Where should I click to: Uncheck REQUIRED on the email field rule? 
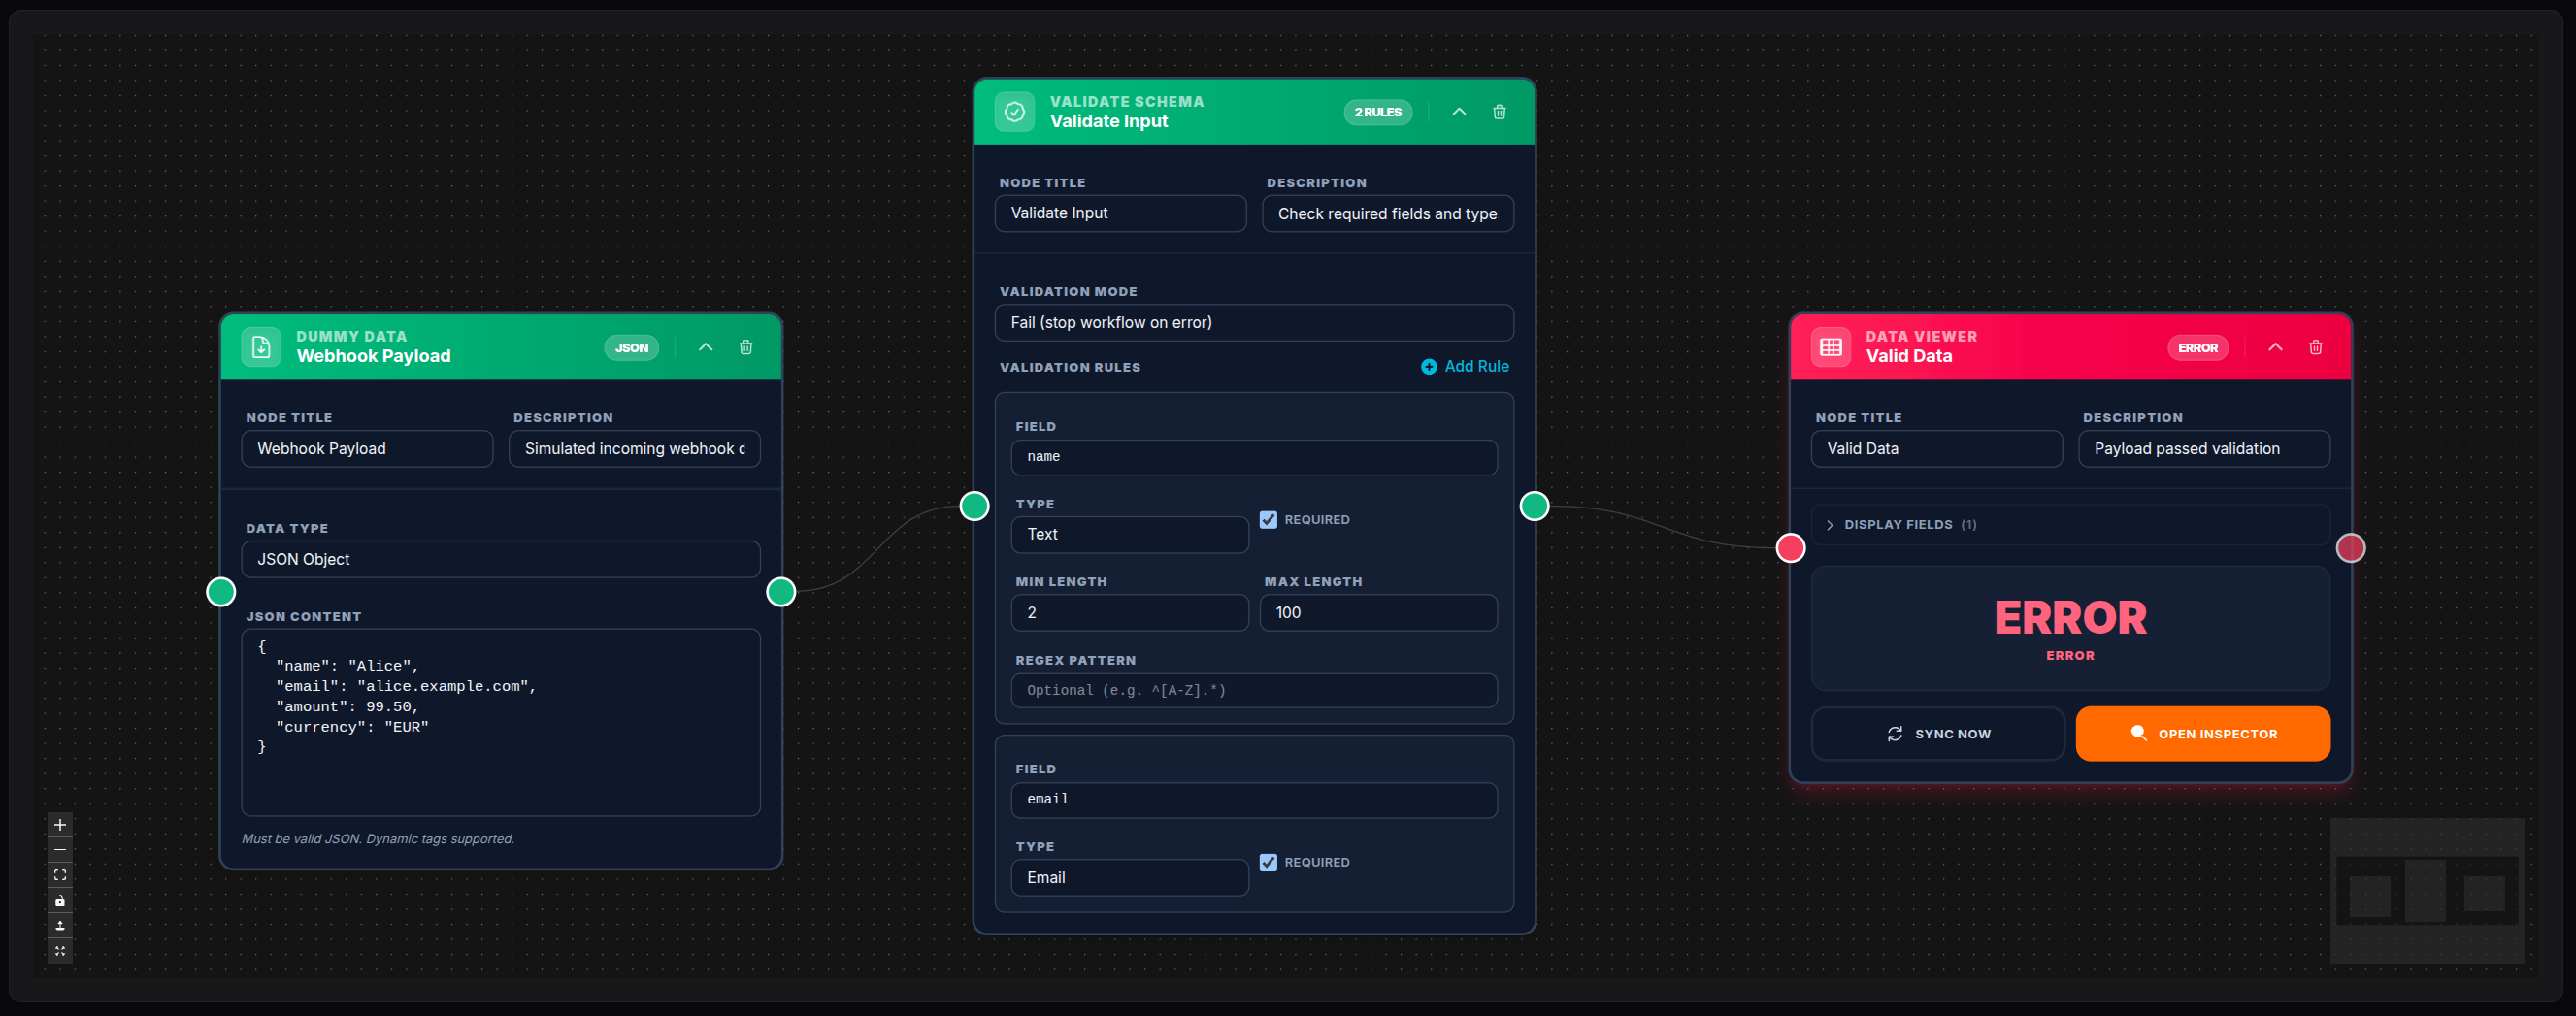point(1268,862)
